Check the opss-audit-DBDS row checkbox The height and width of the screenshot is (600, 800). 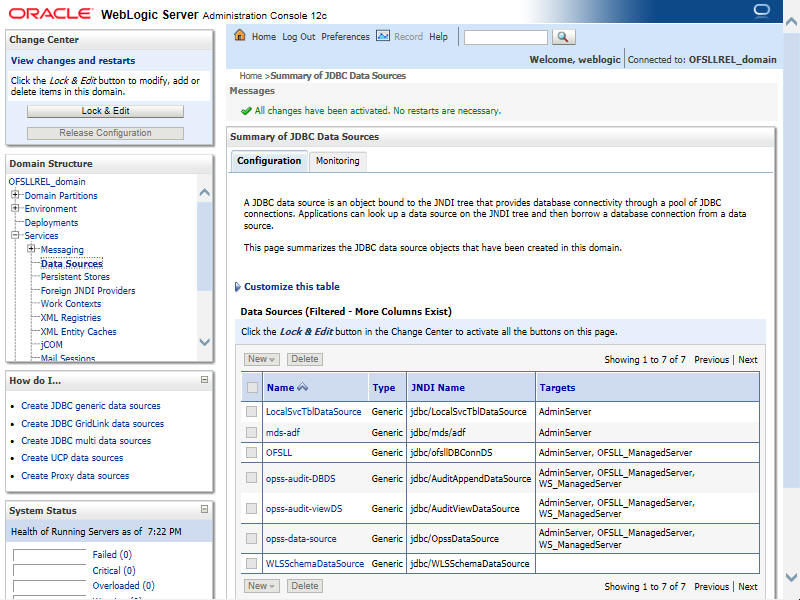[252, 478]
